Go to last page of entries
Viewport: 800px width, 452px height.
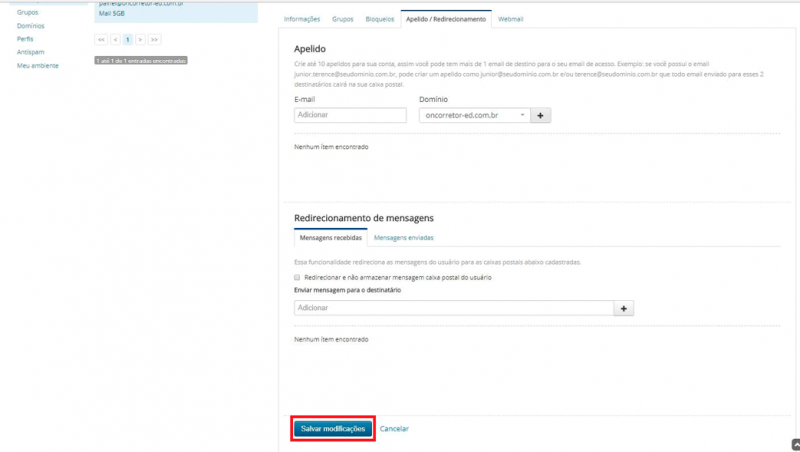(155, 40)
